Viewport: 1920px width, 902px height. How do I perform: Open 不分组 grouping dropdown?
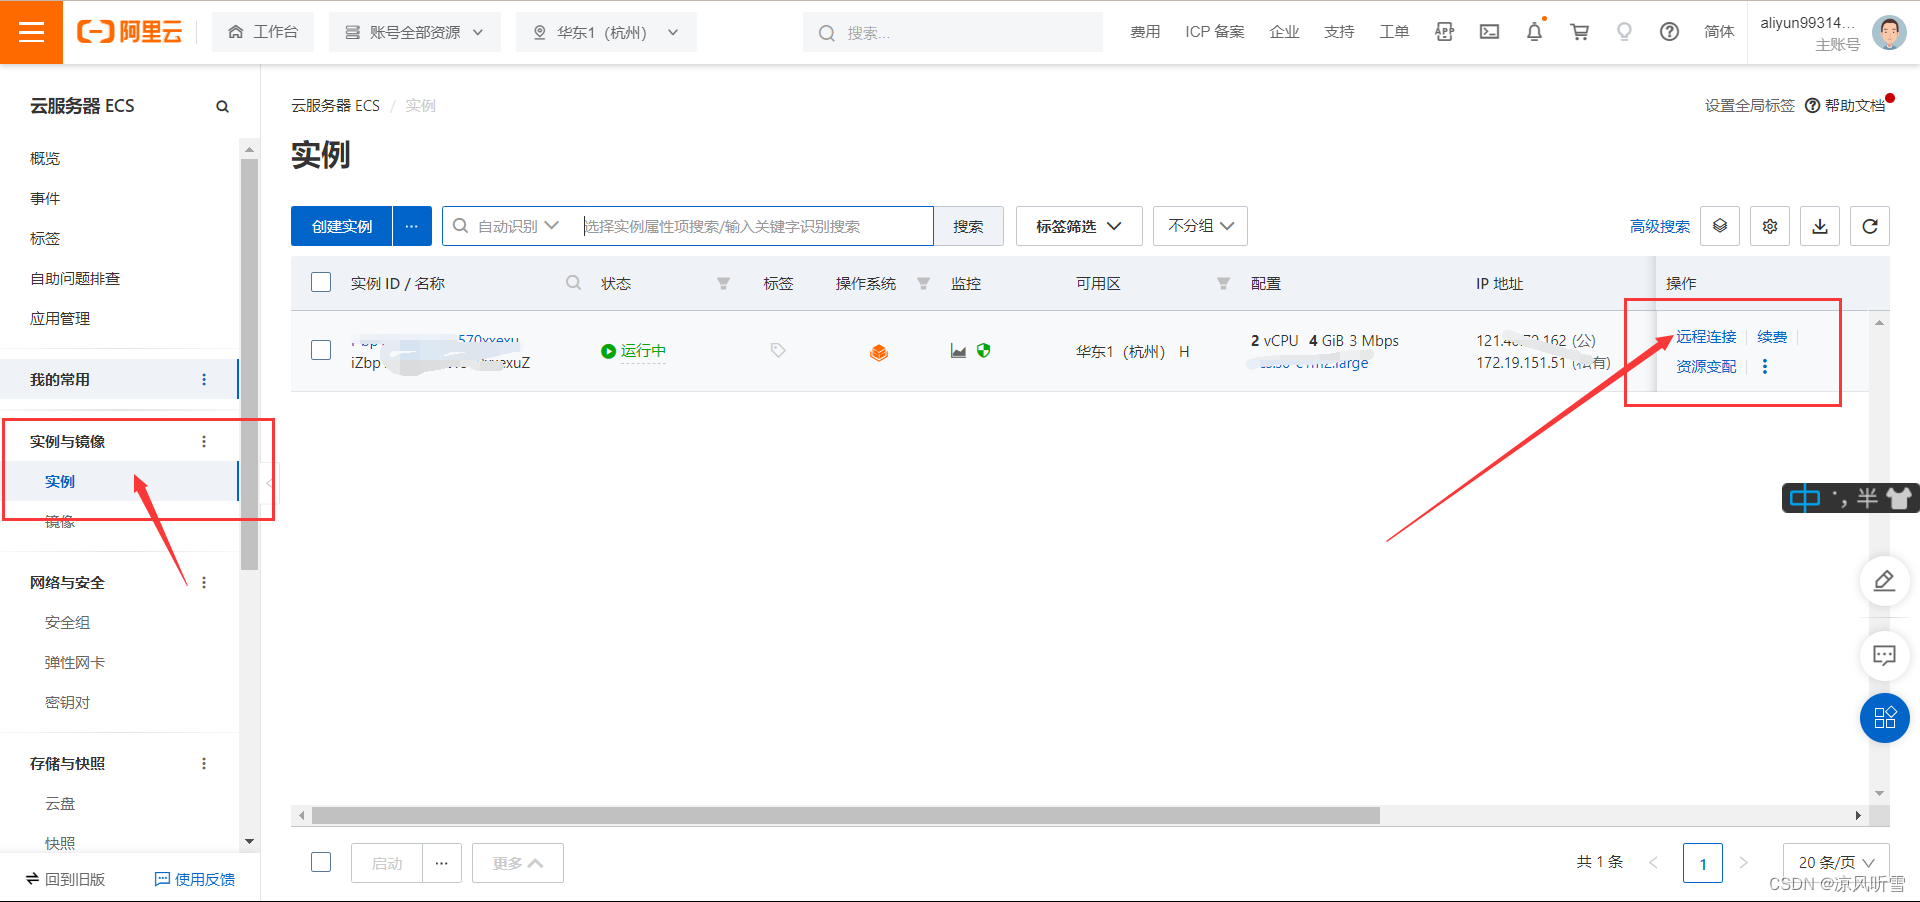1200,226
